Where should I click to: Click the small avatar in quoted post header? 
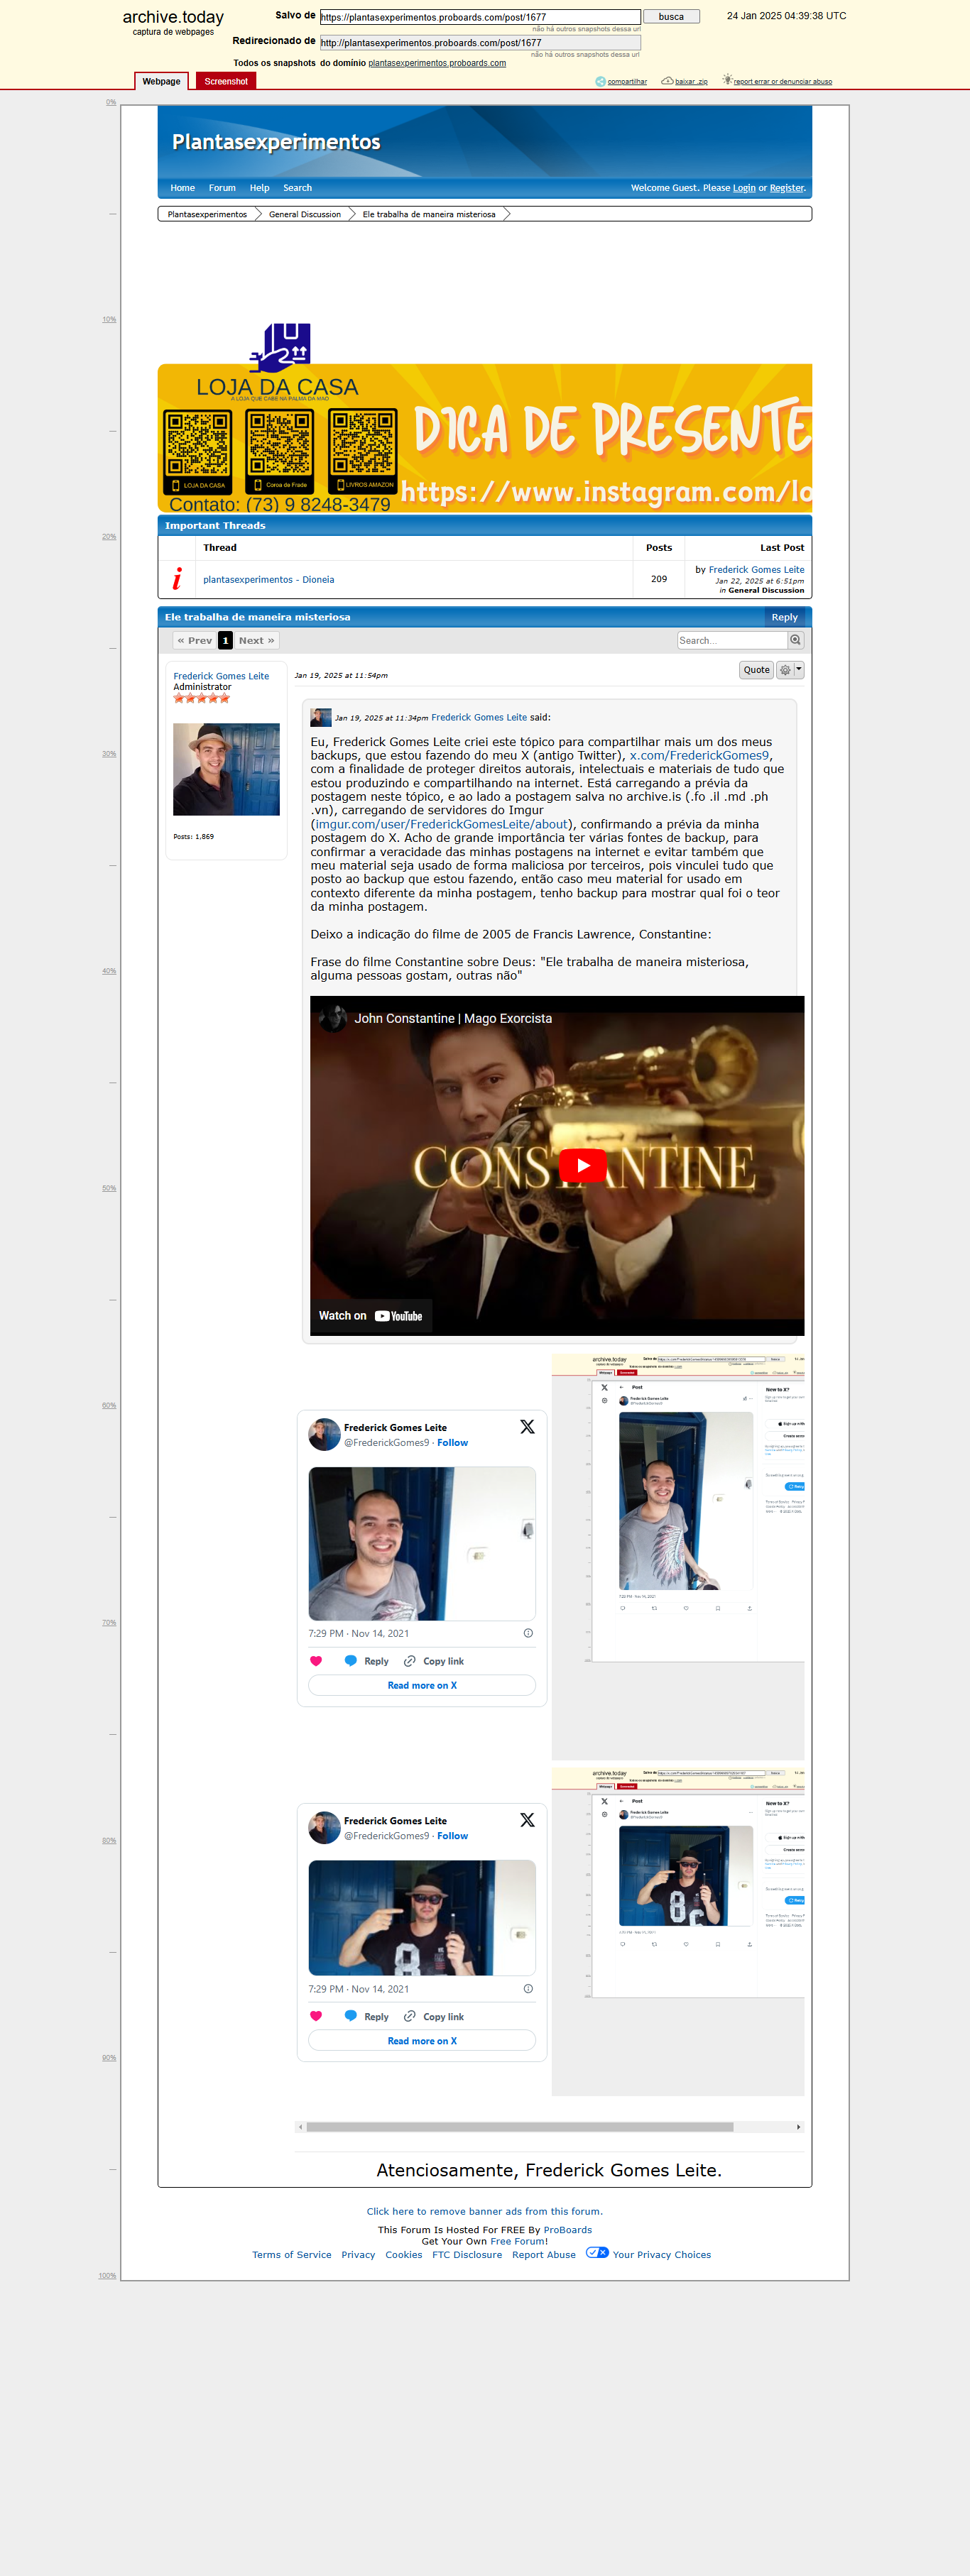click(321, 717)
